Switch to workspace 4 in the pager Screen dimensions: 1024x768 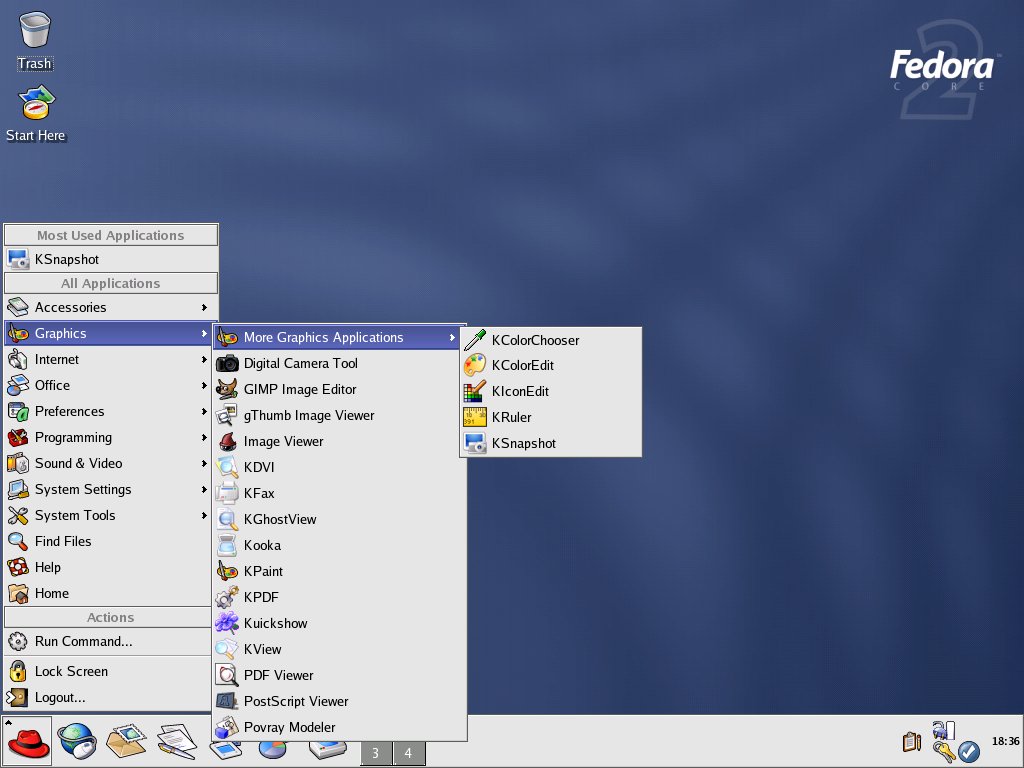[x=408, y=753]
